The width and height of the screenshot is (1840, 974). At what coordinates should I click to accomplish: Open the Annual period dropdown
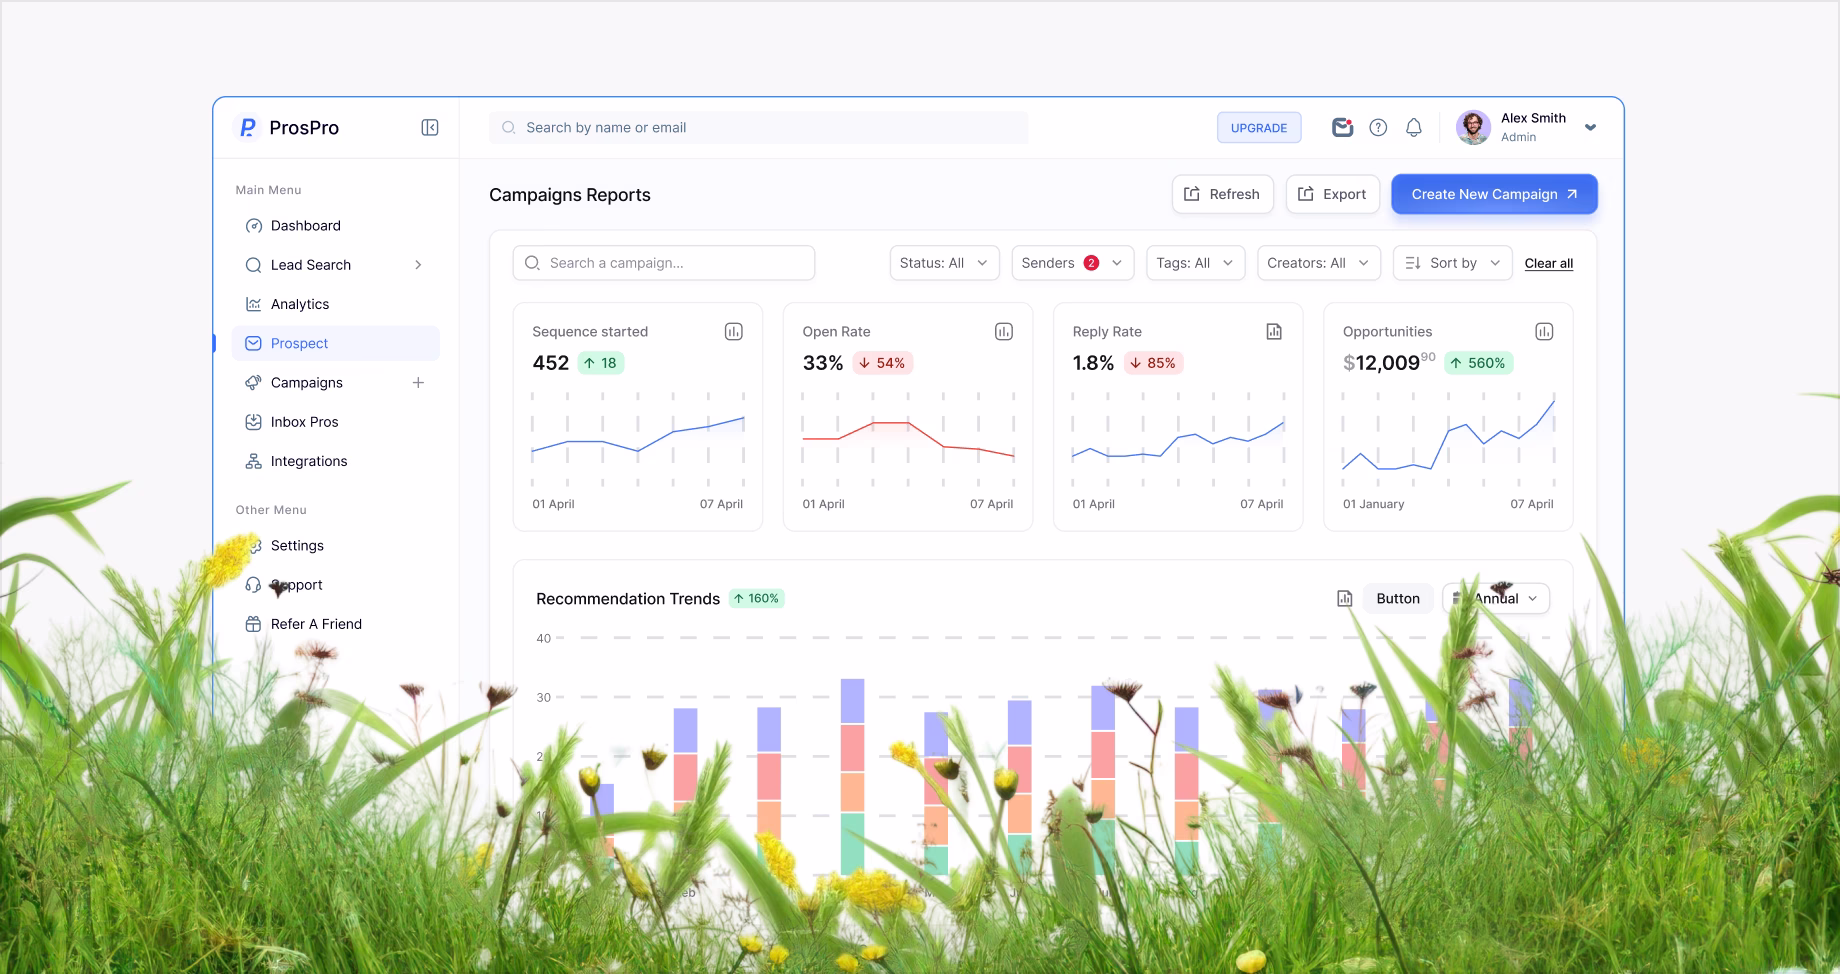1496,599
